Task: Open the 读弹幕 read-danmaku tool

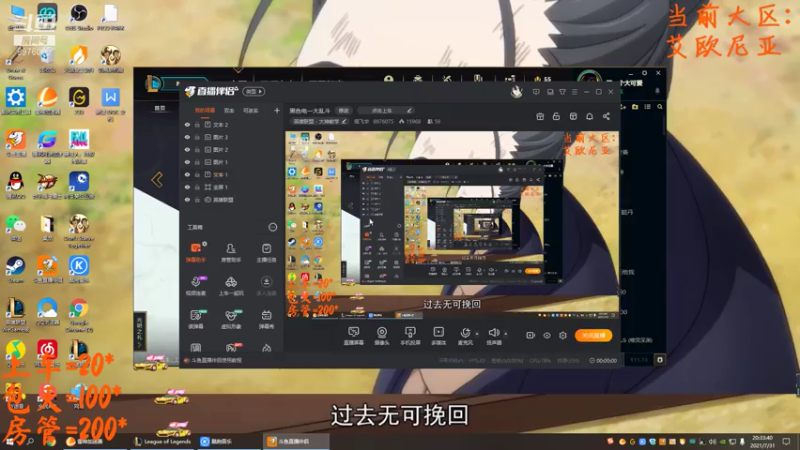Action: coord(195,319)
